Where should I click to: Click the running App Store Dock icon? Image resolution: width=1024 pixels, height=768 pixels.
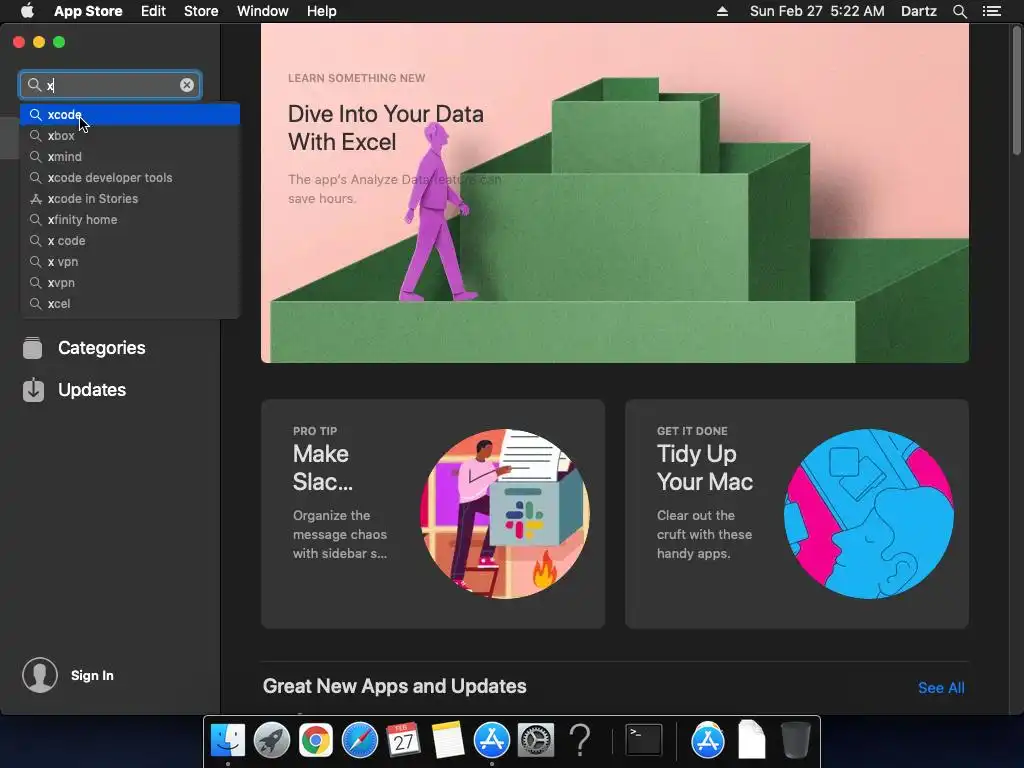point(492,740)
